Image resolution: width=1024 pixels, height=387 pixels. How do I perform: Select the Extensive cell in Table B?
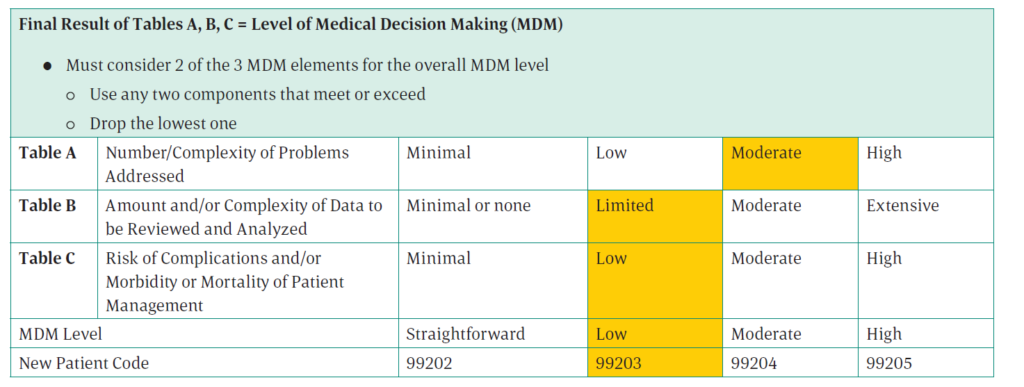926,217
